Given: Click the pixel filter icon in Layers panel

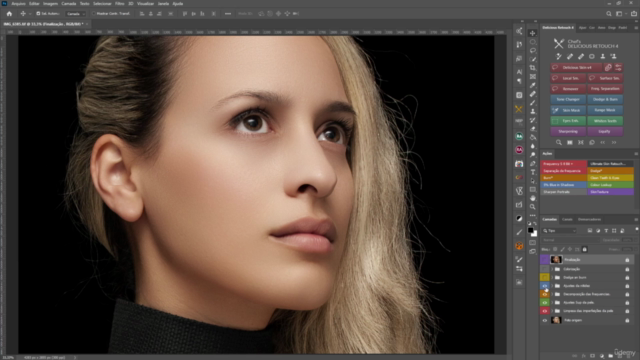Looking at the screenshot, I should 590,231.
